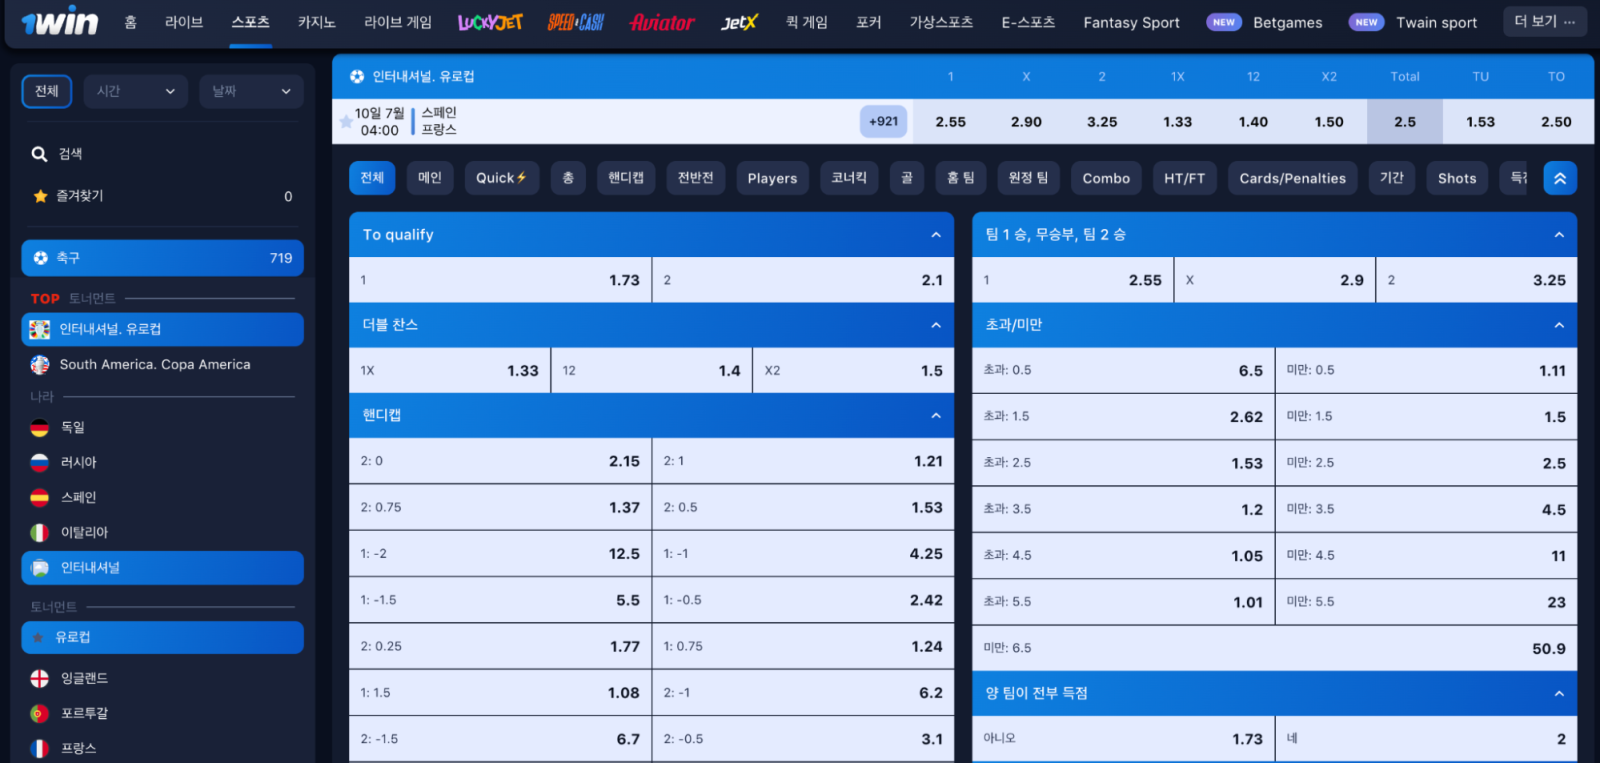Collapse the To qualify section
1600x763 pixels.
(x=936, y=235)
